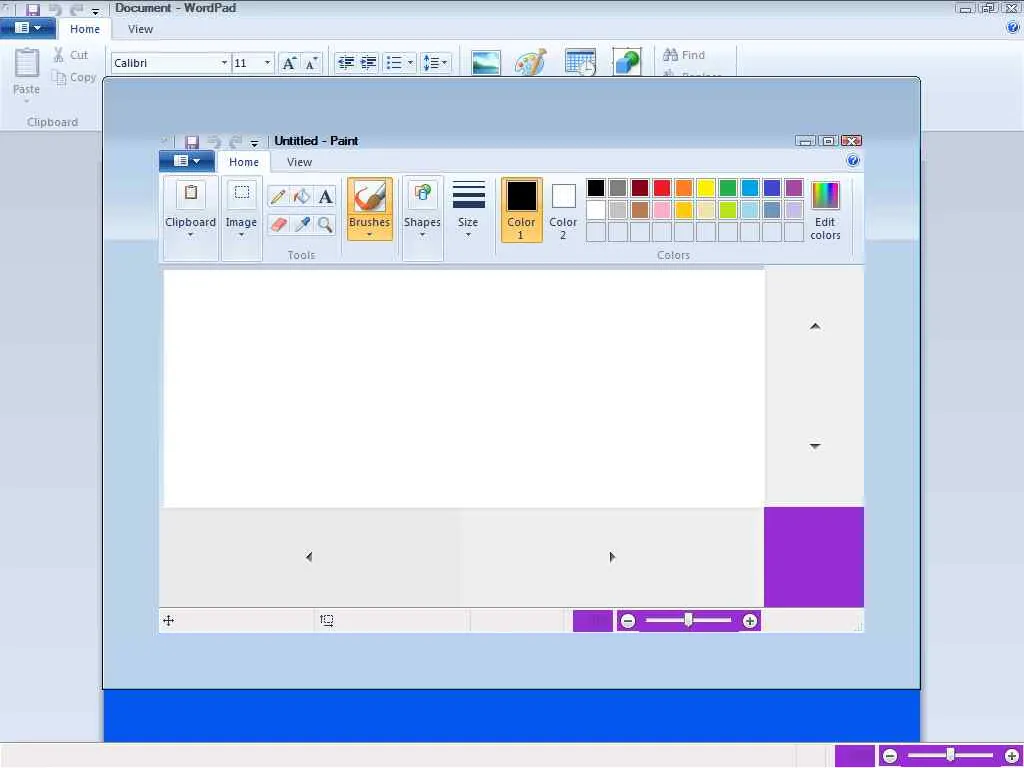The image size is (1024, 768).
Task: Click Insert object icon in WordPad
Action: pos(627,63)
